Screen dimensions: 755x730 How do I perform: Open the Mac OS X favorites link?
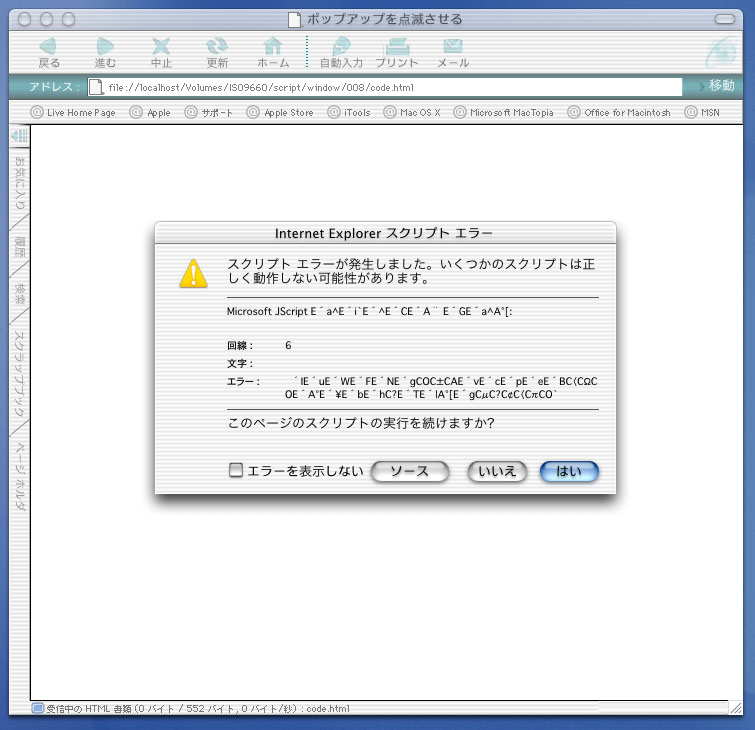pos(412,113)
